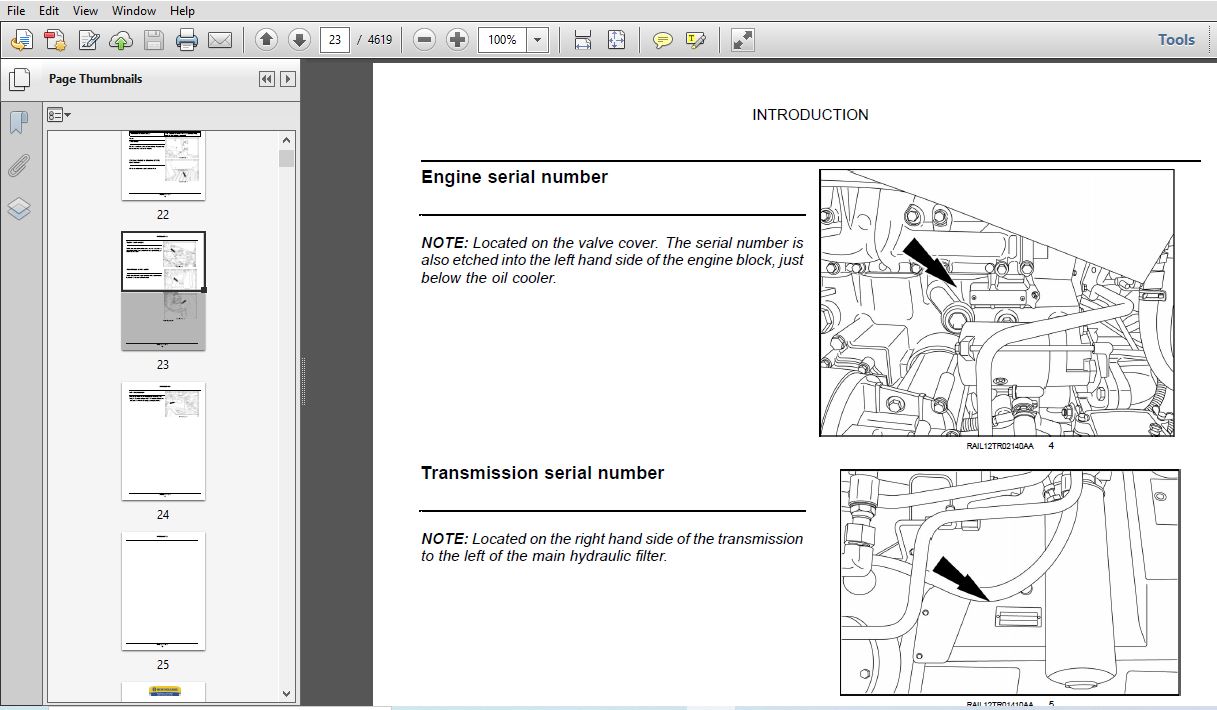Select page 25 thumbnail
1217x710 pixels.
click(x=163, y=590)
